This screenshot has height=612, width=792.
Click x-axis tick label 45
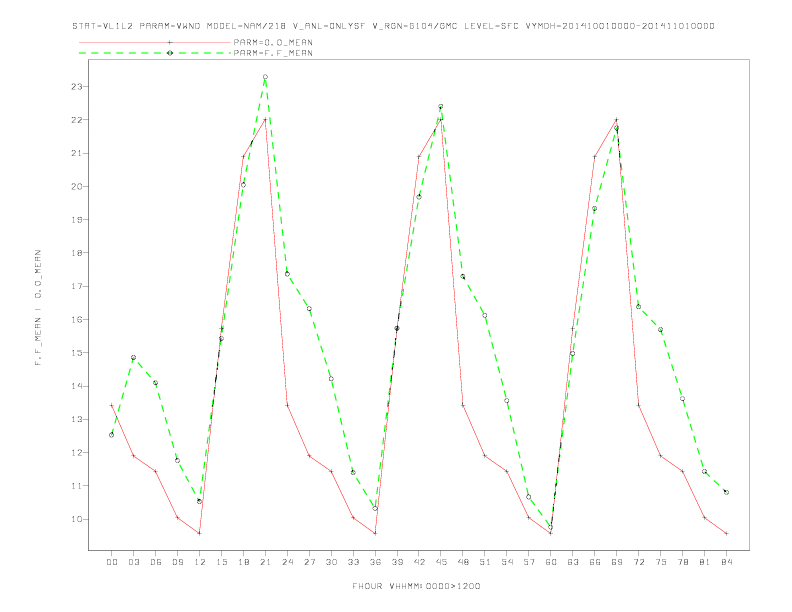coord(441,562)
